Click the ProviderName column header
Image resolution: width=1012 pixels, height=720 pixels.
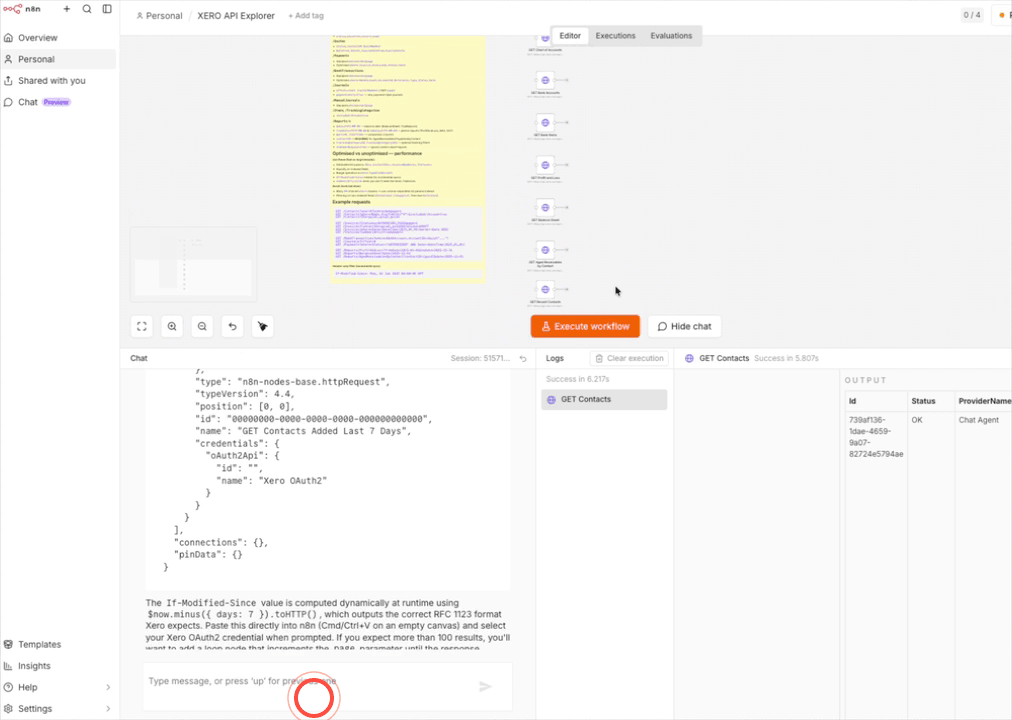tap(984, 401)
